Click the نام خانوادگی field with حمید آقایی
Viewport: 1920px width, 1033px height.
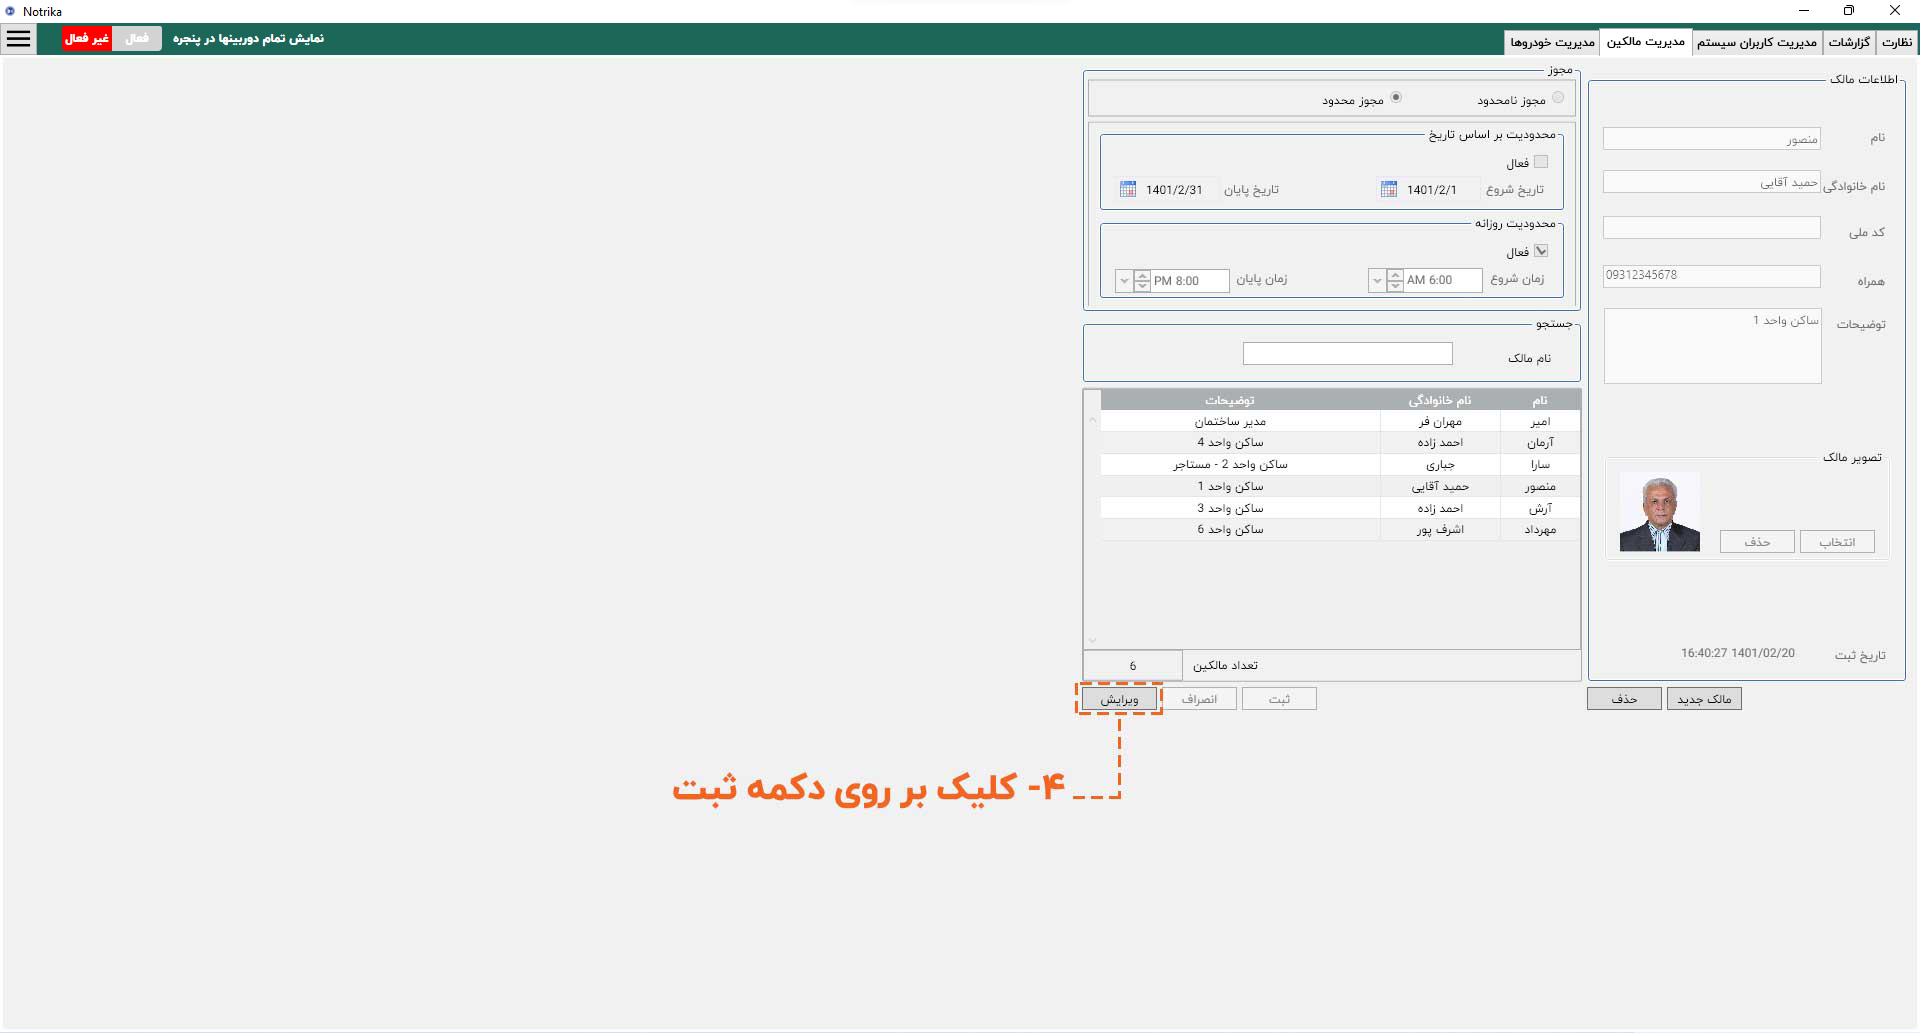coord(1711,182)
